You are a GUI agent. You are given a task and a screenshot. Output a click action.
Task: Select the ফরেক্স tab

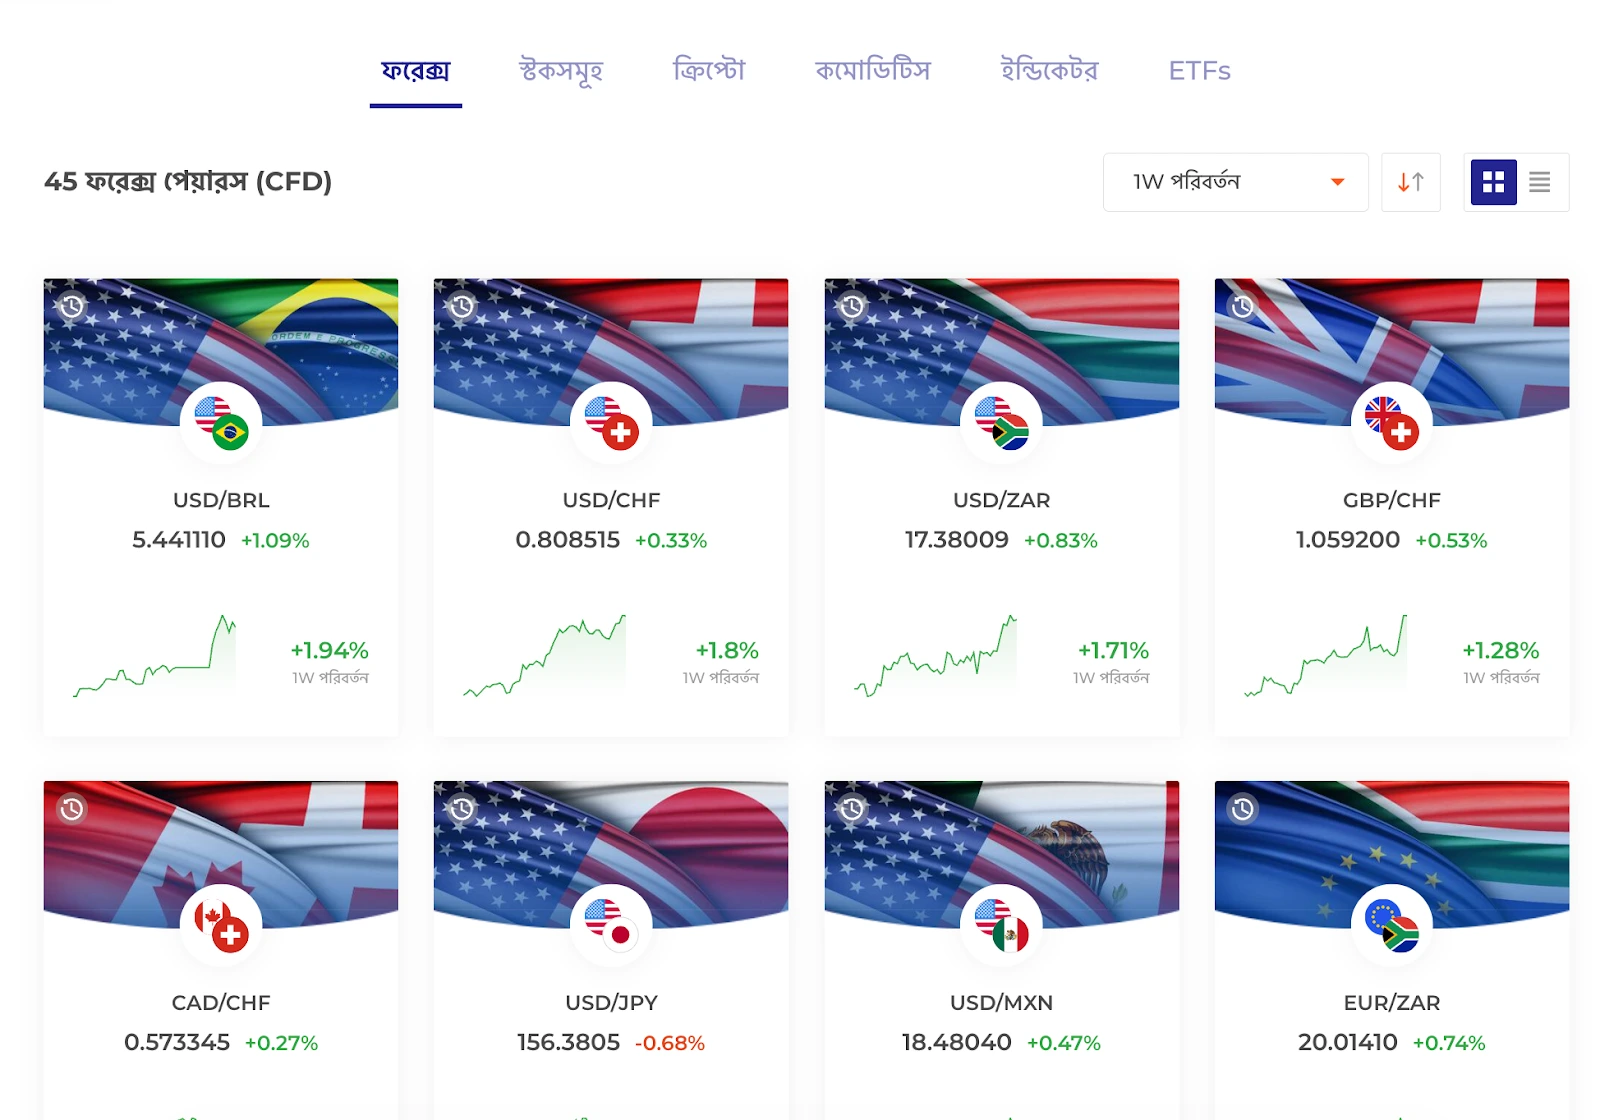(416, 71)
